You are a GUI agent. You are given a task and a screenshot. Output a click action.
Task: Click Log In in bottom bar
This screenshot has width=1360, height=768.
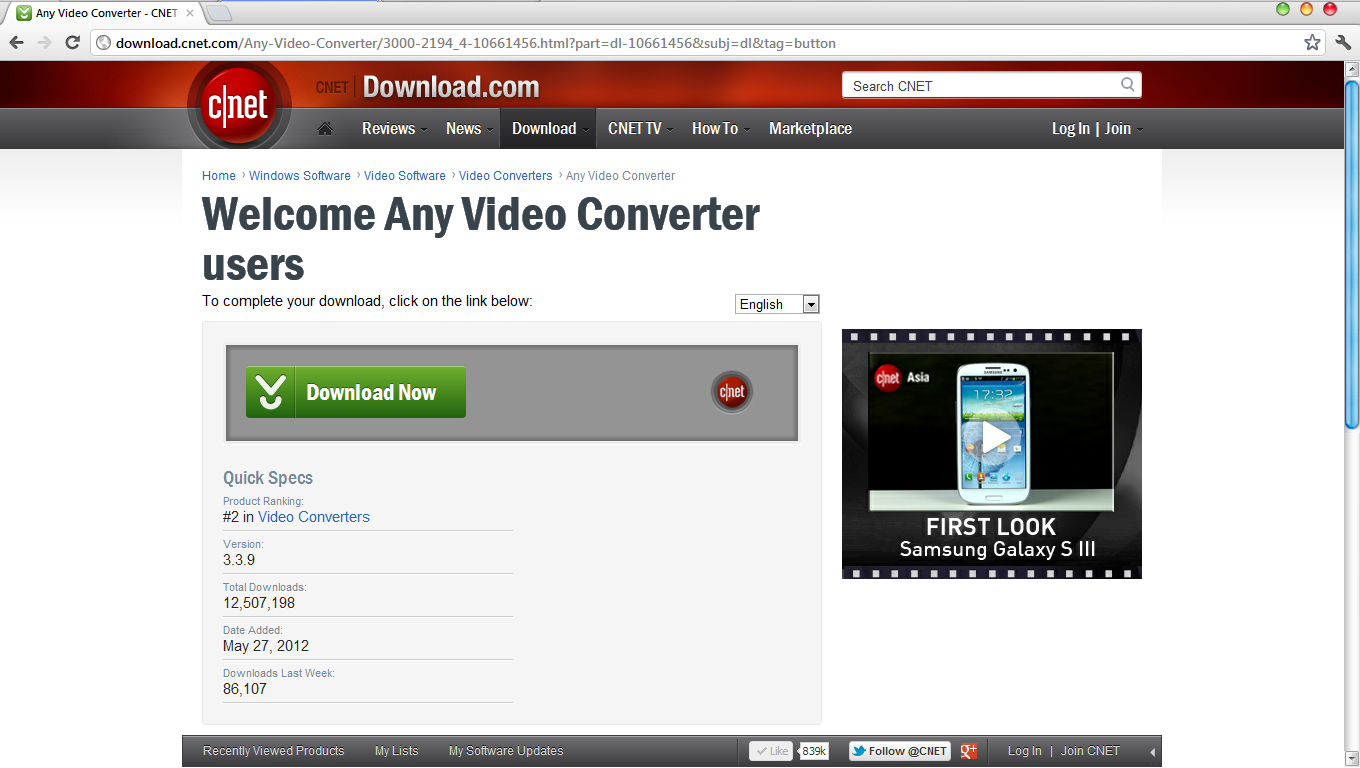tap(1024, 751)
